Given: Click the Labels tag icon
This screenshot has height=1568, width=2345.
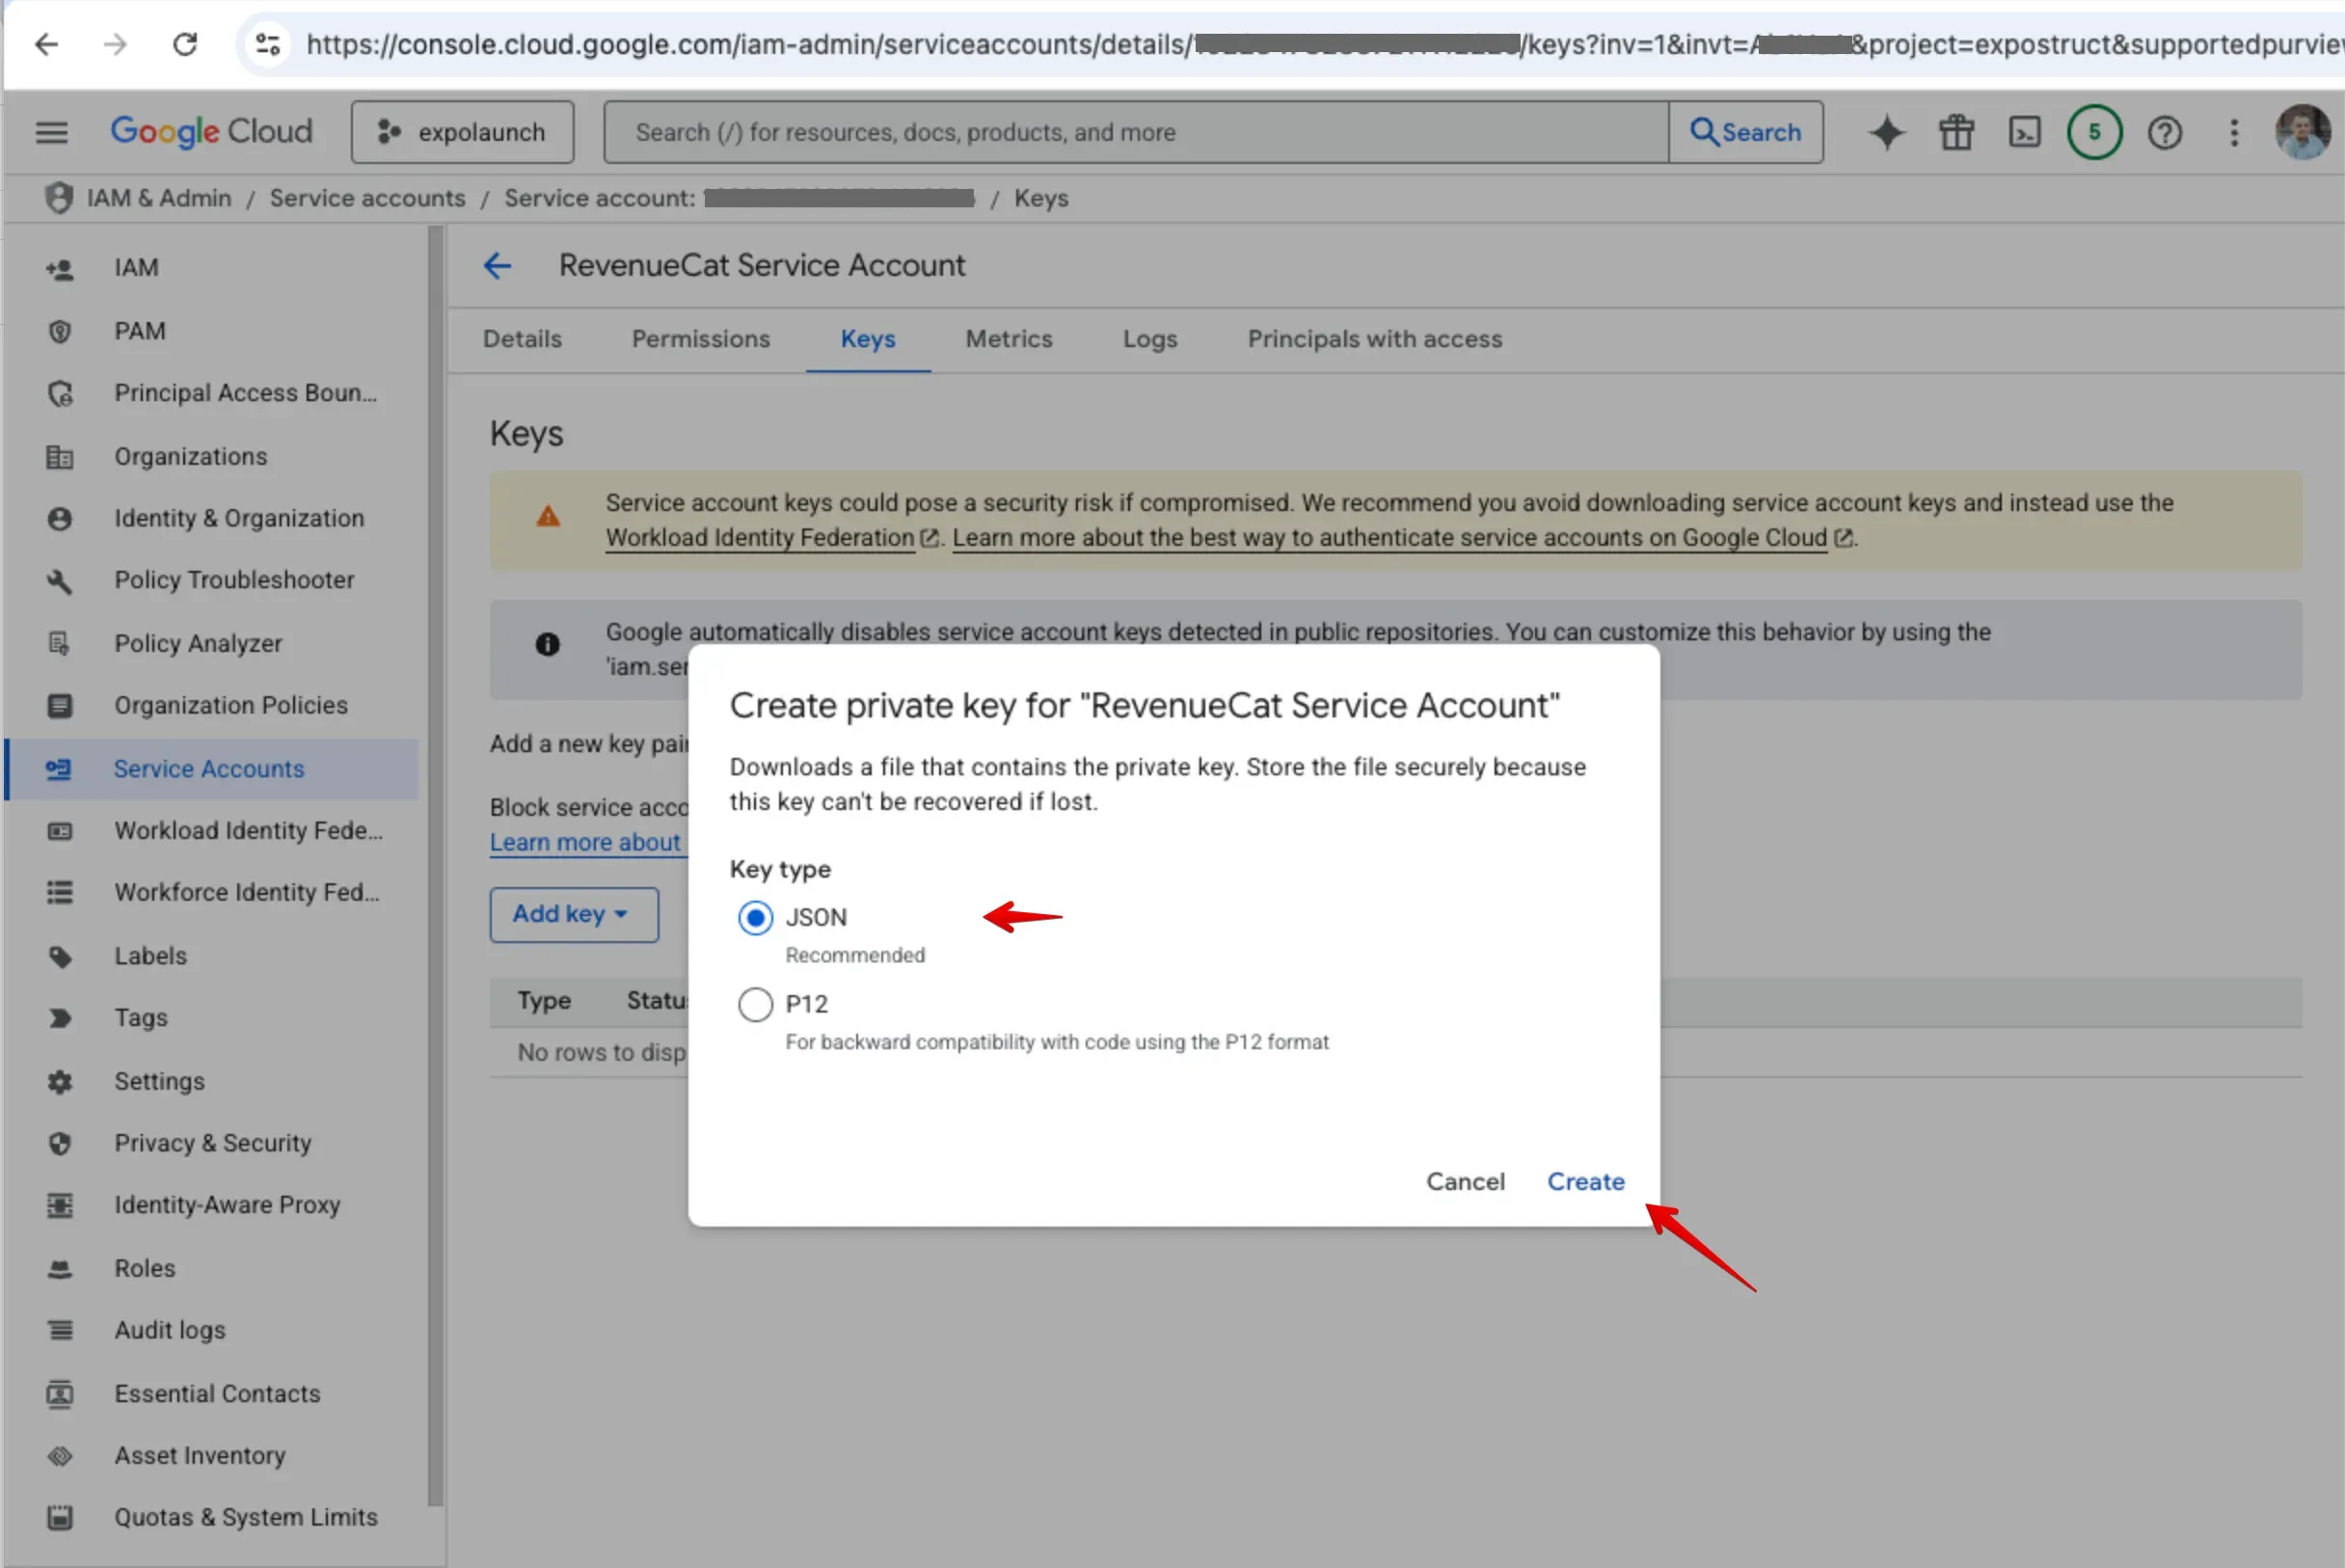Looking at the screenshot, I should click(x=59, y=956).
